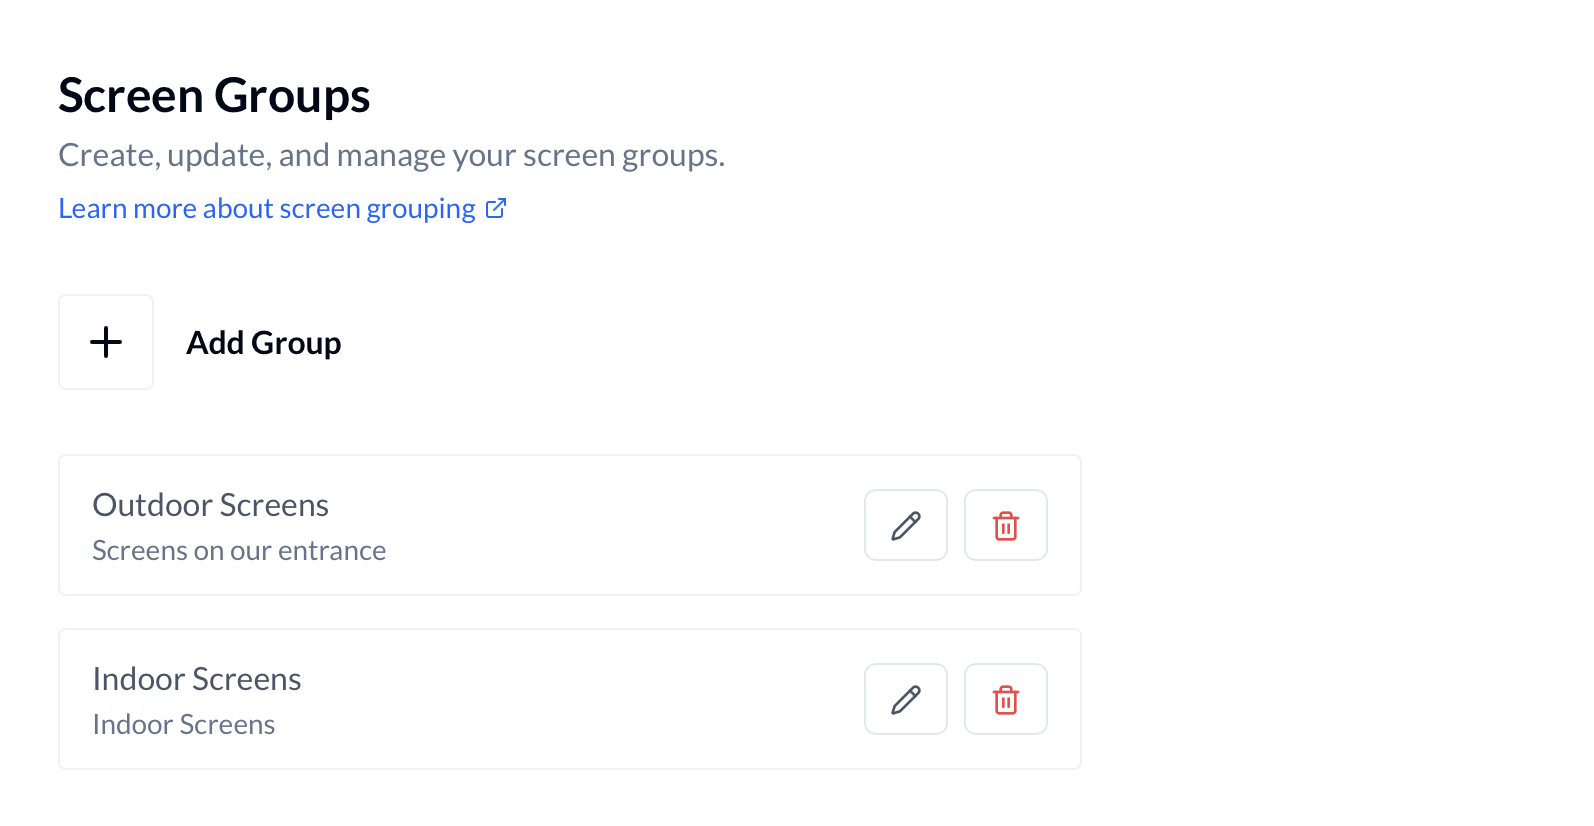Screen dimensions: 1594x826
Task: Click the word grouping in the help link
Action: point(420,209)
